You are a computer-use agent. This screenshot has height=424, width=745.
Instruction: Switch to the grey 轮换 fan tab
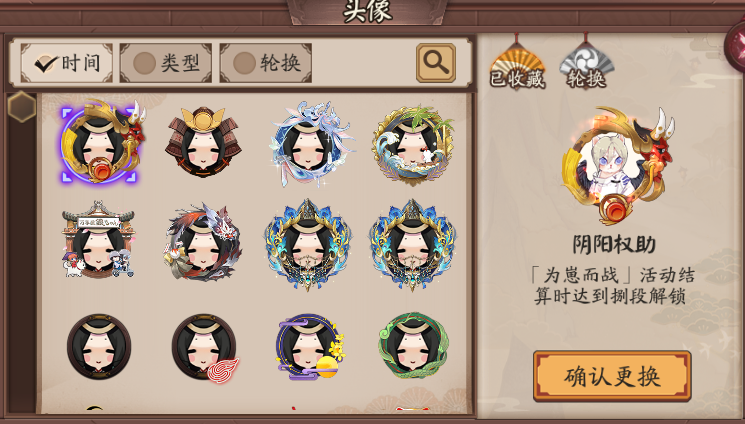point(586,65)
